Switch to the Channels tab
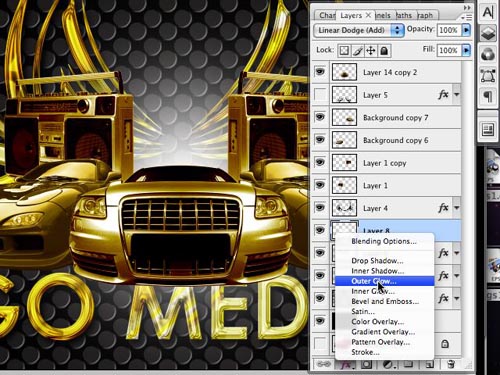 pos(383,15)
